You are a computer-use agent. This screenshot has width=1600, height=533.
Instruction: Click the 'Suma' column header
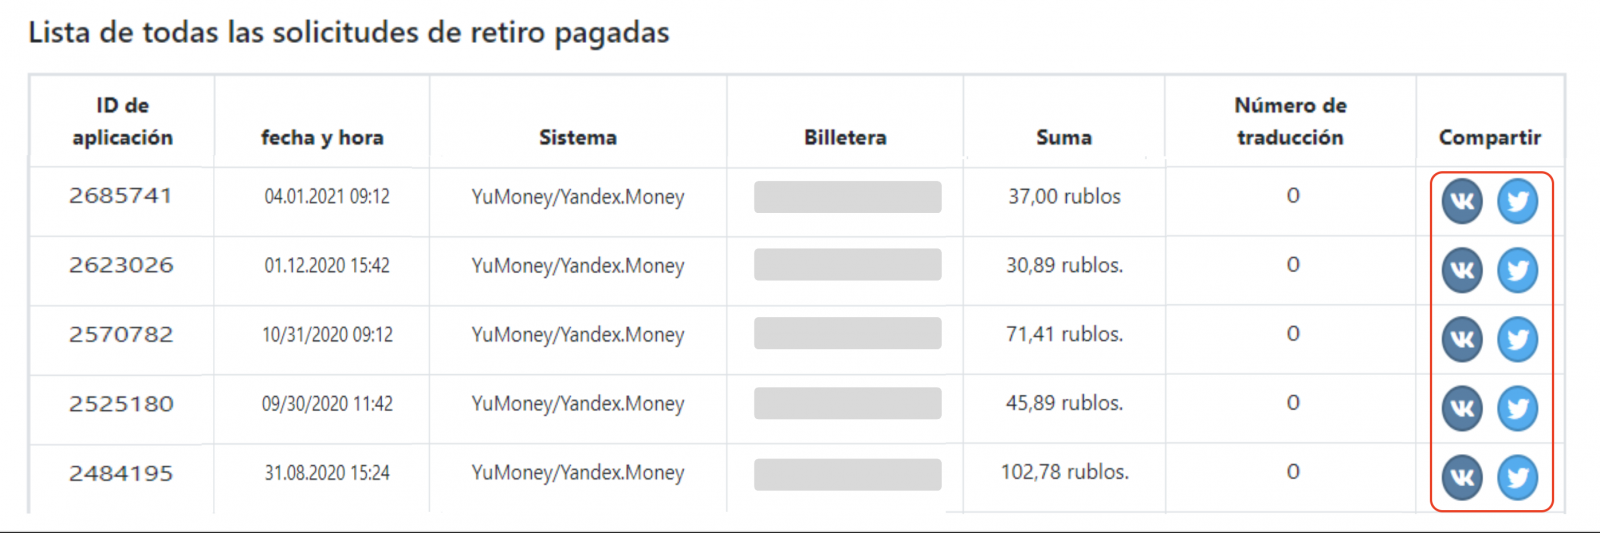point(1064,137)
